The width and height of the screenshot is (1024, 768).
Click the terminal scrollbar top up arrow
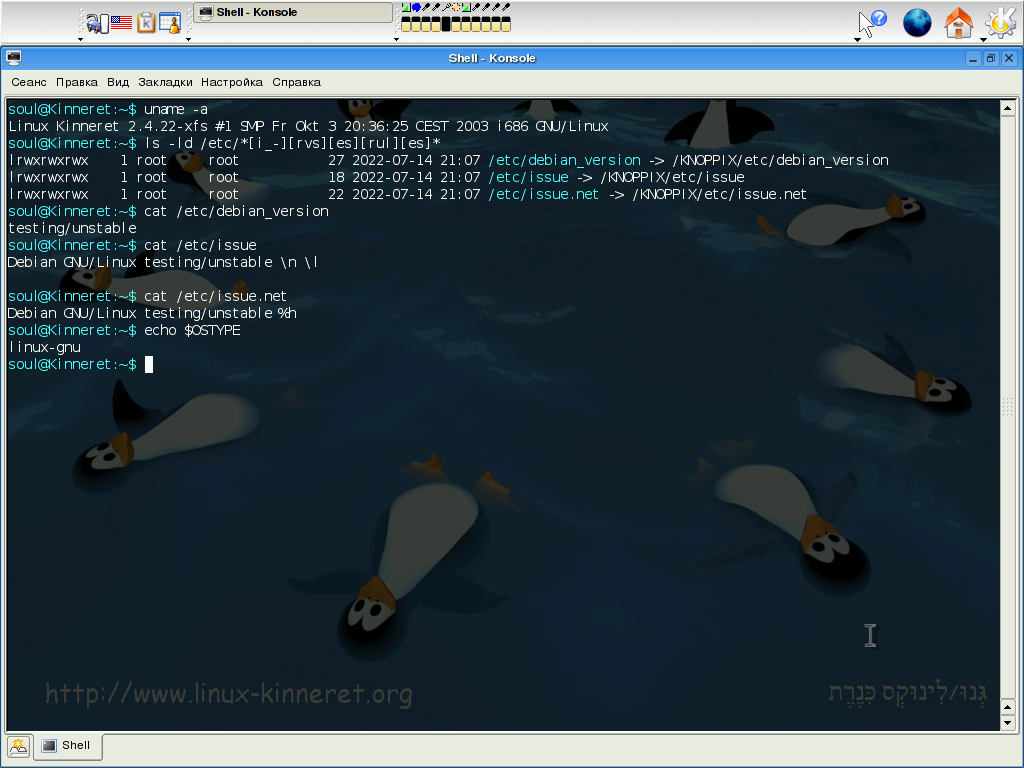(x=1007, y=108)
